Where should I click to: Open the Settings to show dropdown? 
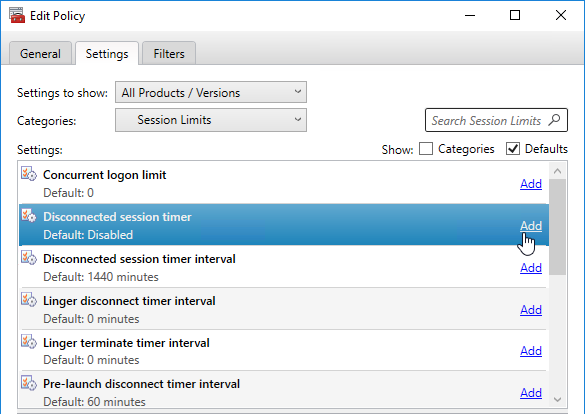211,92
